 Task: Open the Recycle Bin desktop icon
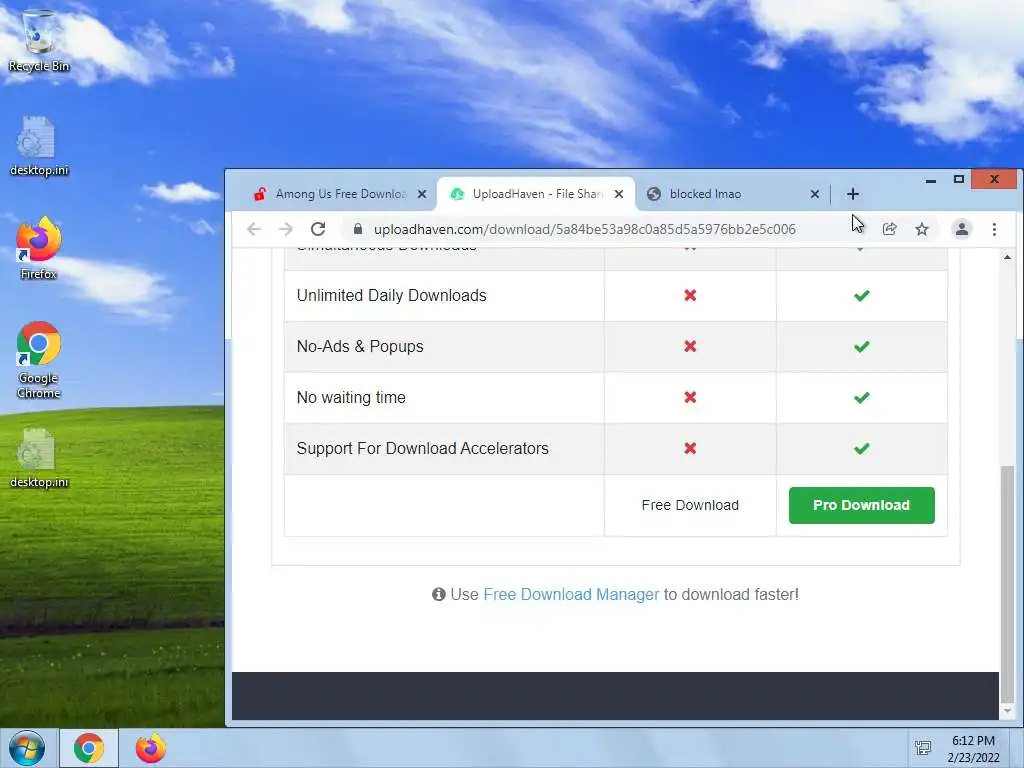point(39,39)
